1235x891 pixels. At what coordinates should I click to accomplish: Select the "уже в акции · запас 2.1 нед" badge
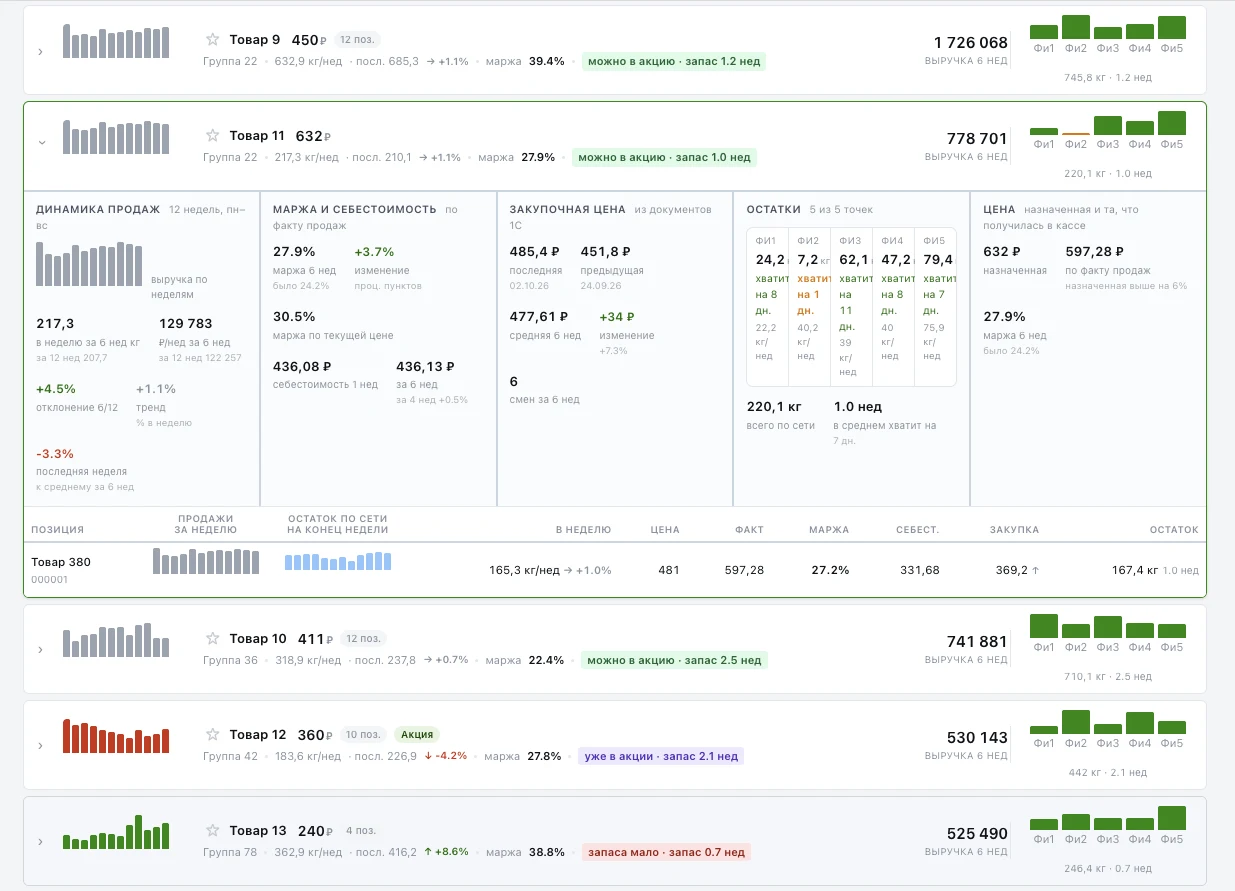(660, 756)
